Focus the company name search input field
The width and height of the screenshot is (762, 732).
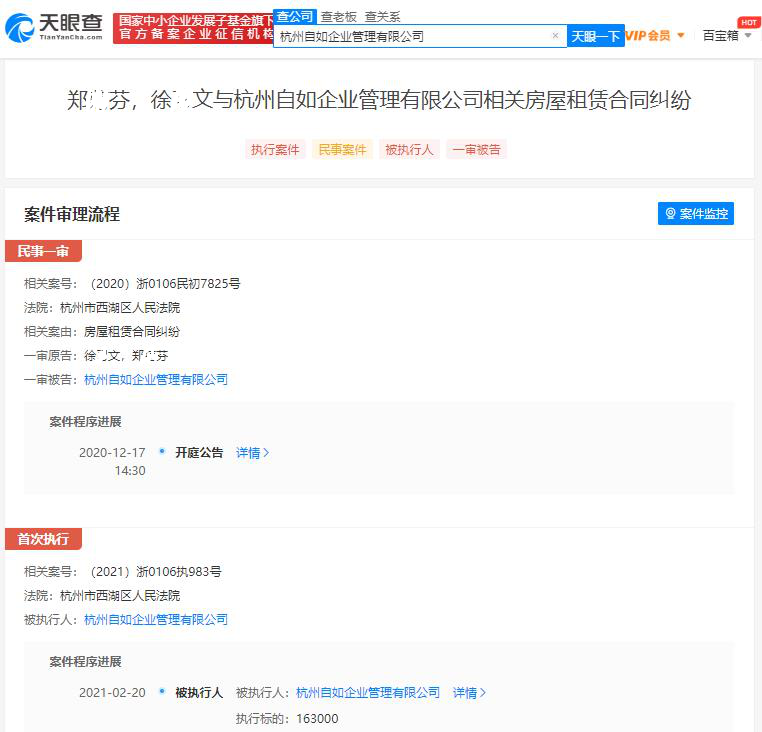pyautogui.click(x=413, y=36)
